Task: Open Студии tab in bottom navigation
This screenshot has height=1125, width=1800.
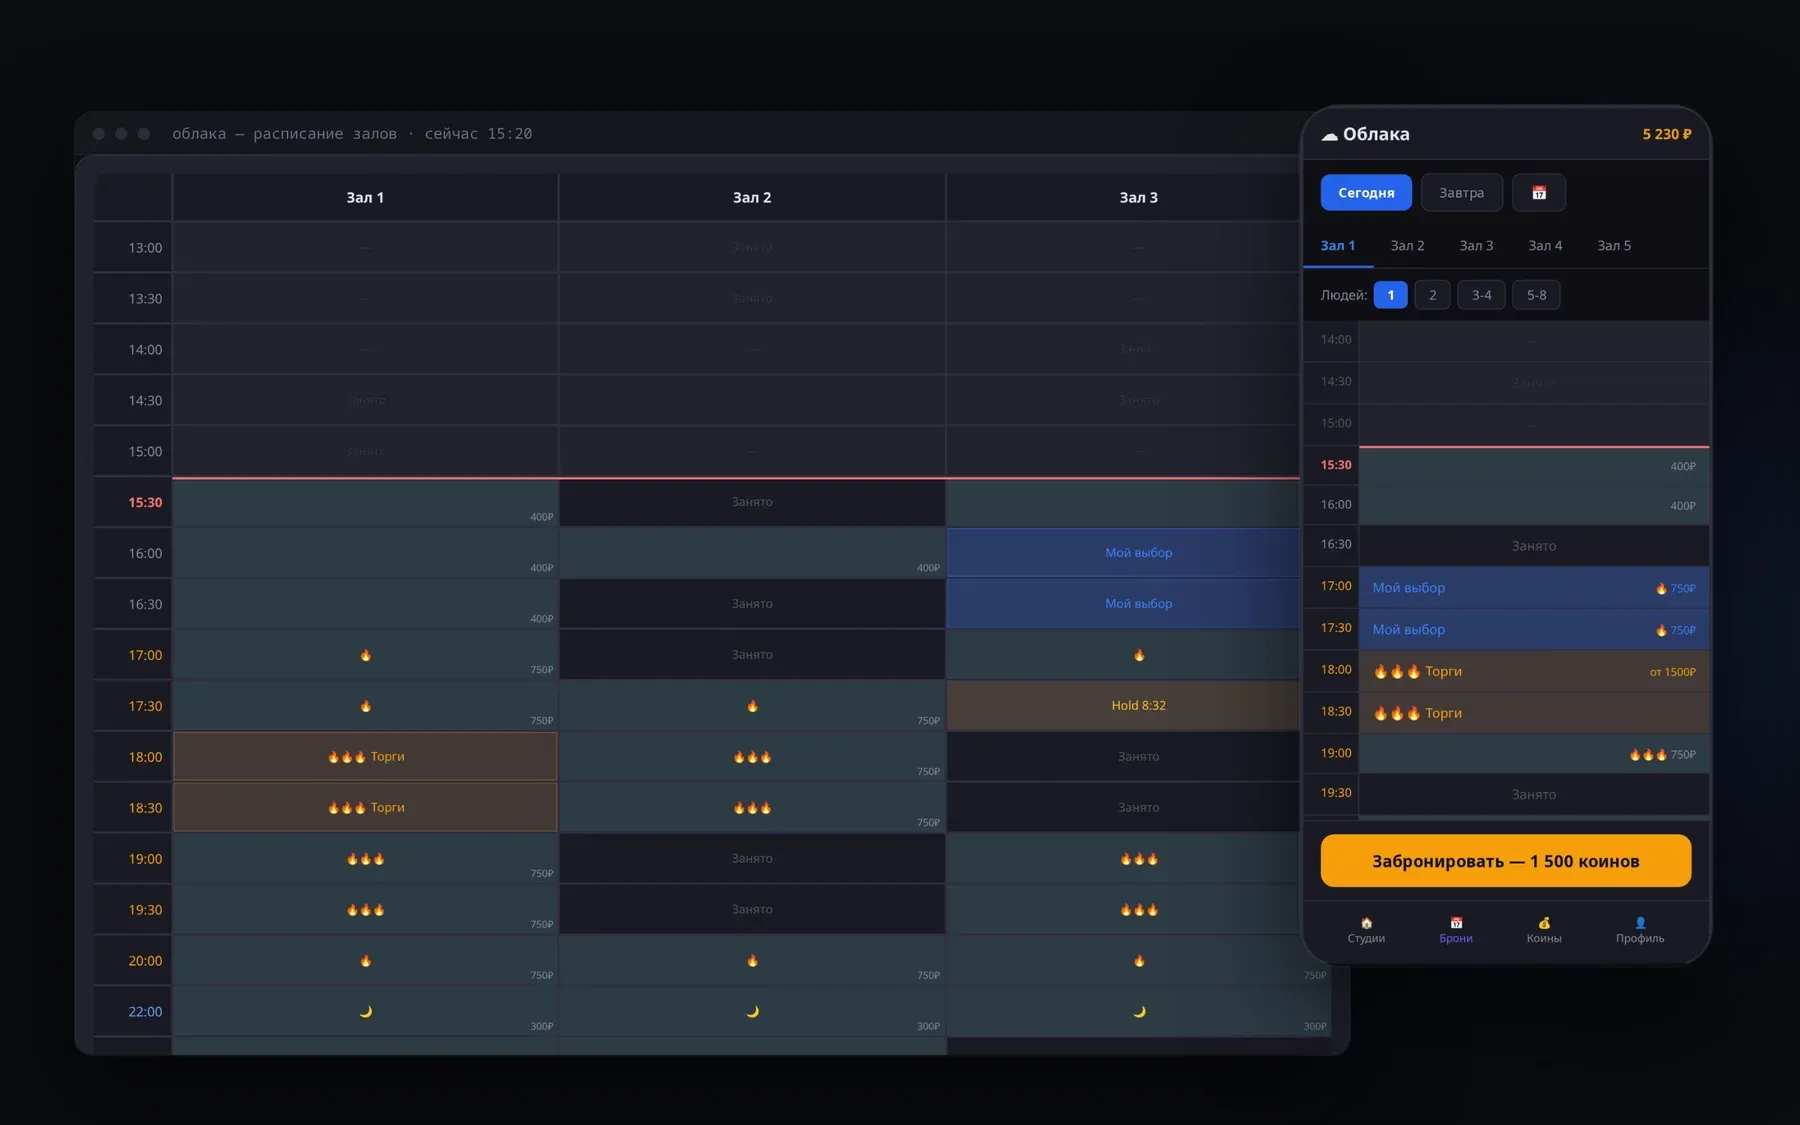Action: [x=1366, y=930]
